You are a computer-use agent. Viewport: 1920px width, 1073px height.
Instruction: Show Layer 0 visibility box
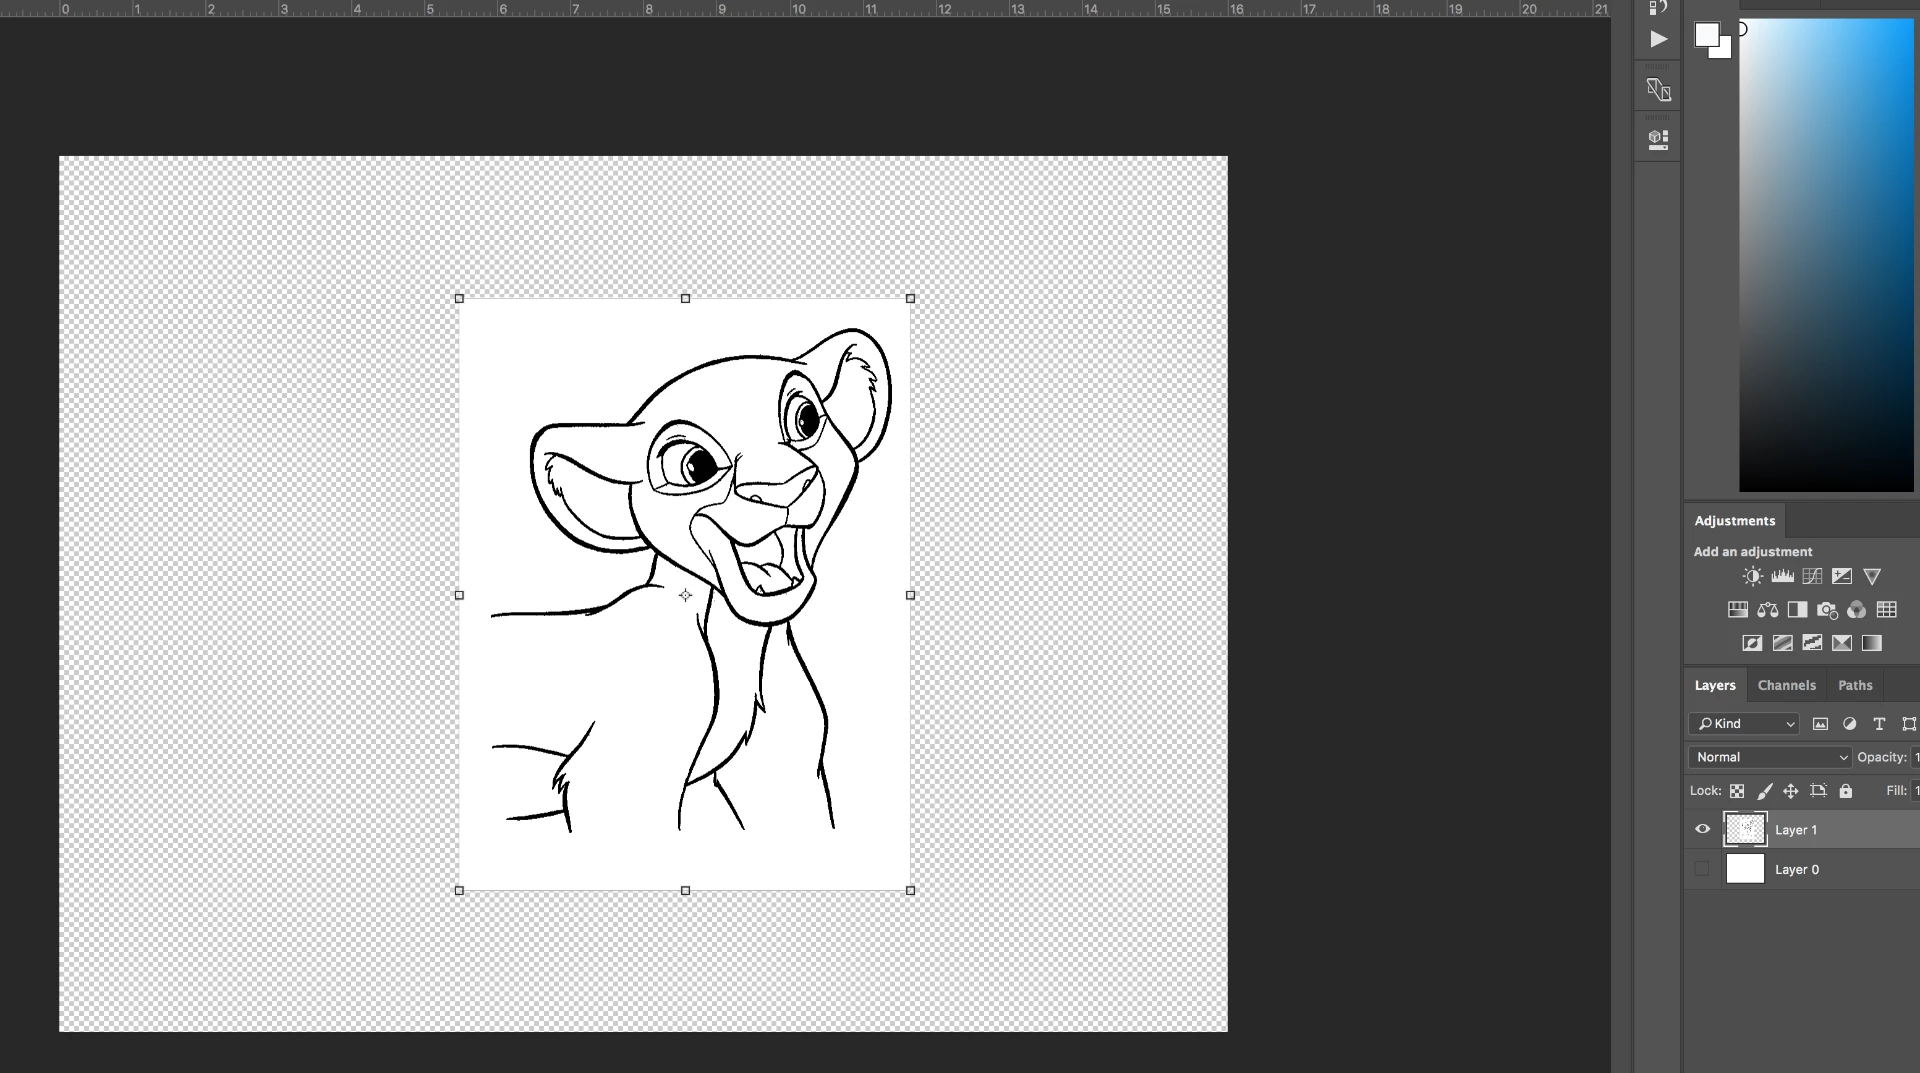click(x=1702, y=869)
